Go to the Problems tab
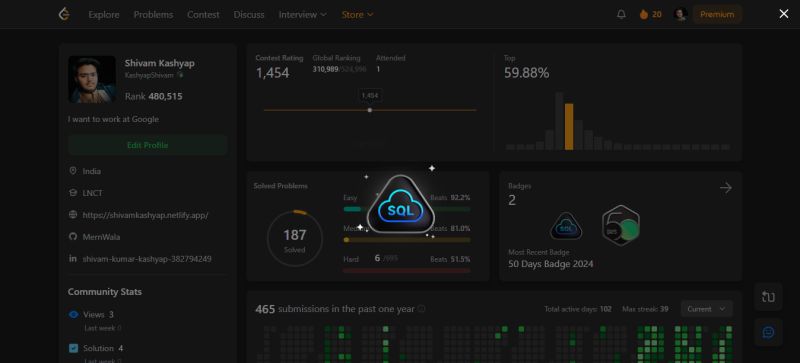This screenshot has width=800, height=363. pos(153,15)
